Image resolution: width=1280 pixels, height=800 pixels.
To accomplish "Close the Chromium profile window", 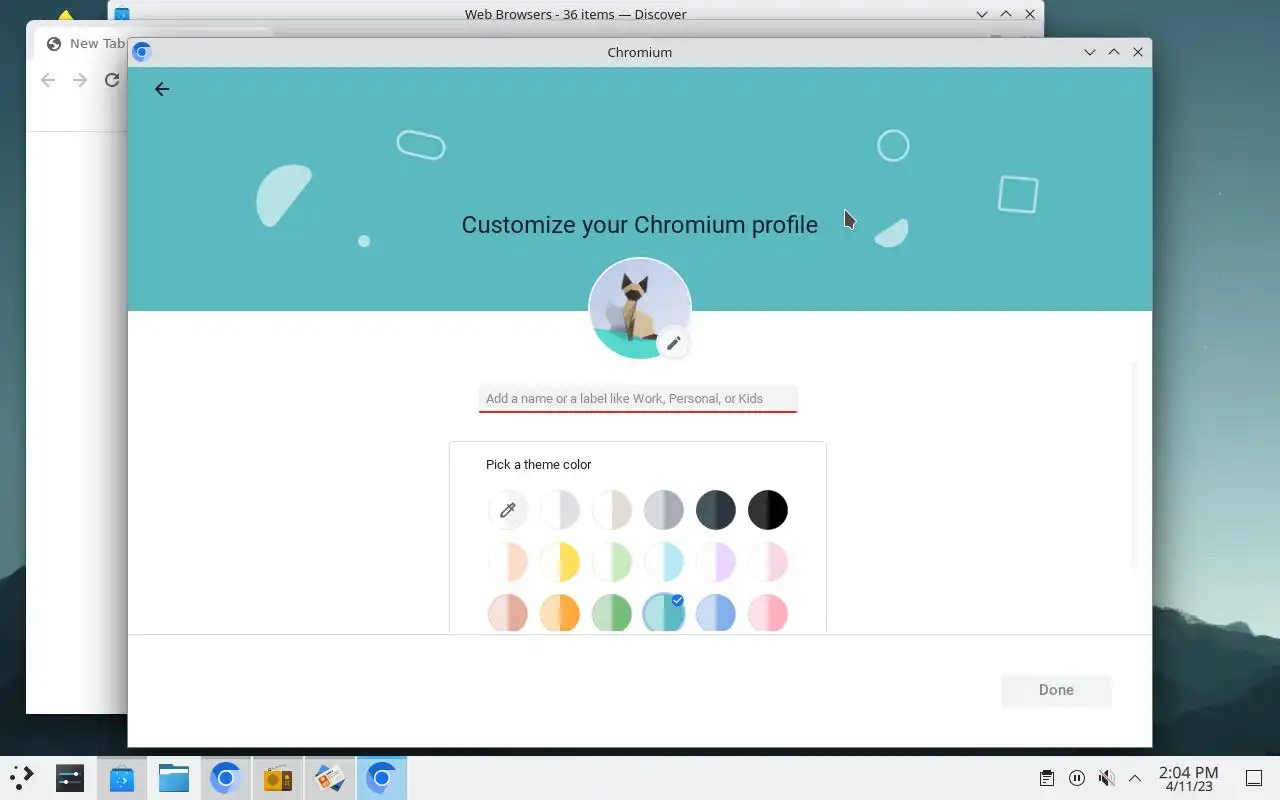I will point(1138,52).
